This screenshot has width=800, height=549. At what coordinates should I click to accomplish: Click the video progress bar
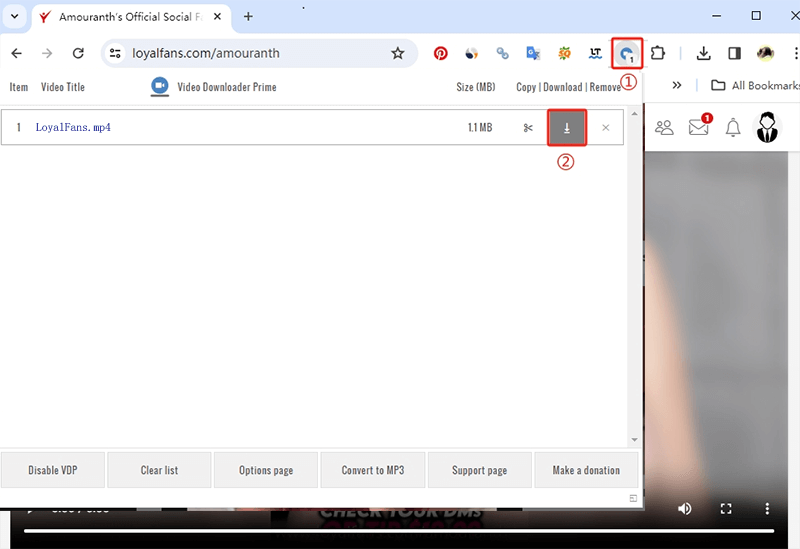pos(399,531)
